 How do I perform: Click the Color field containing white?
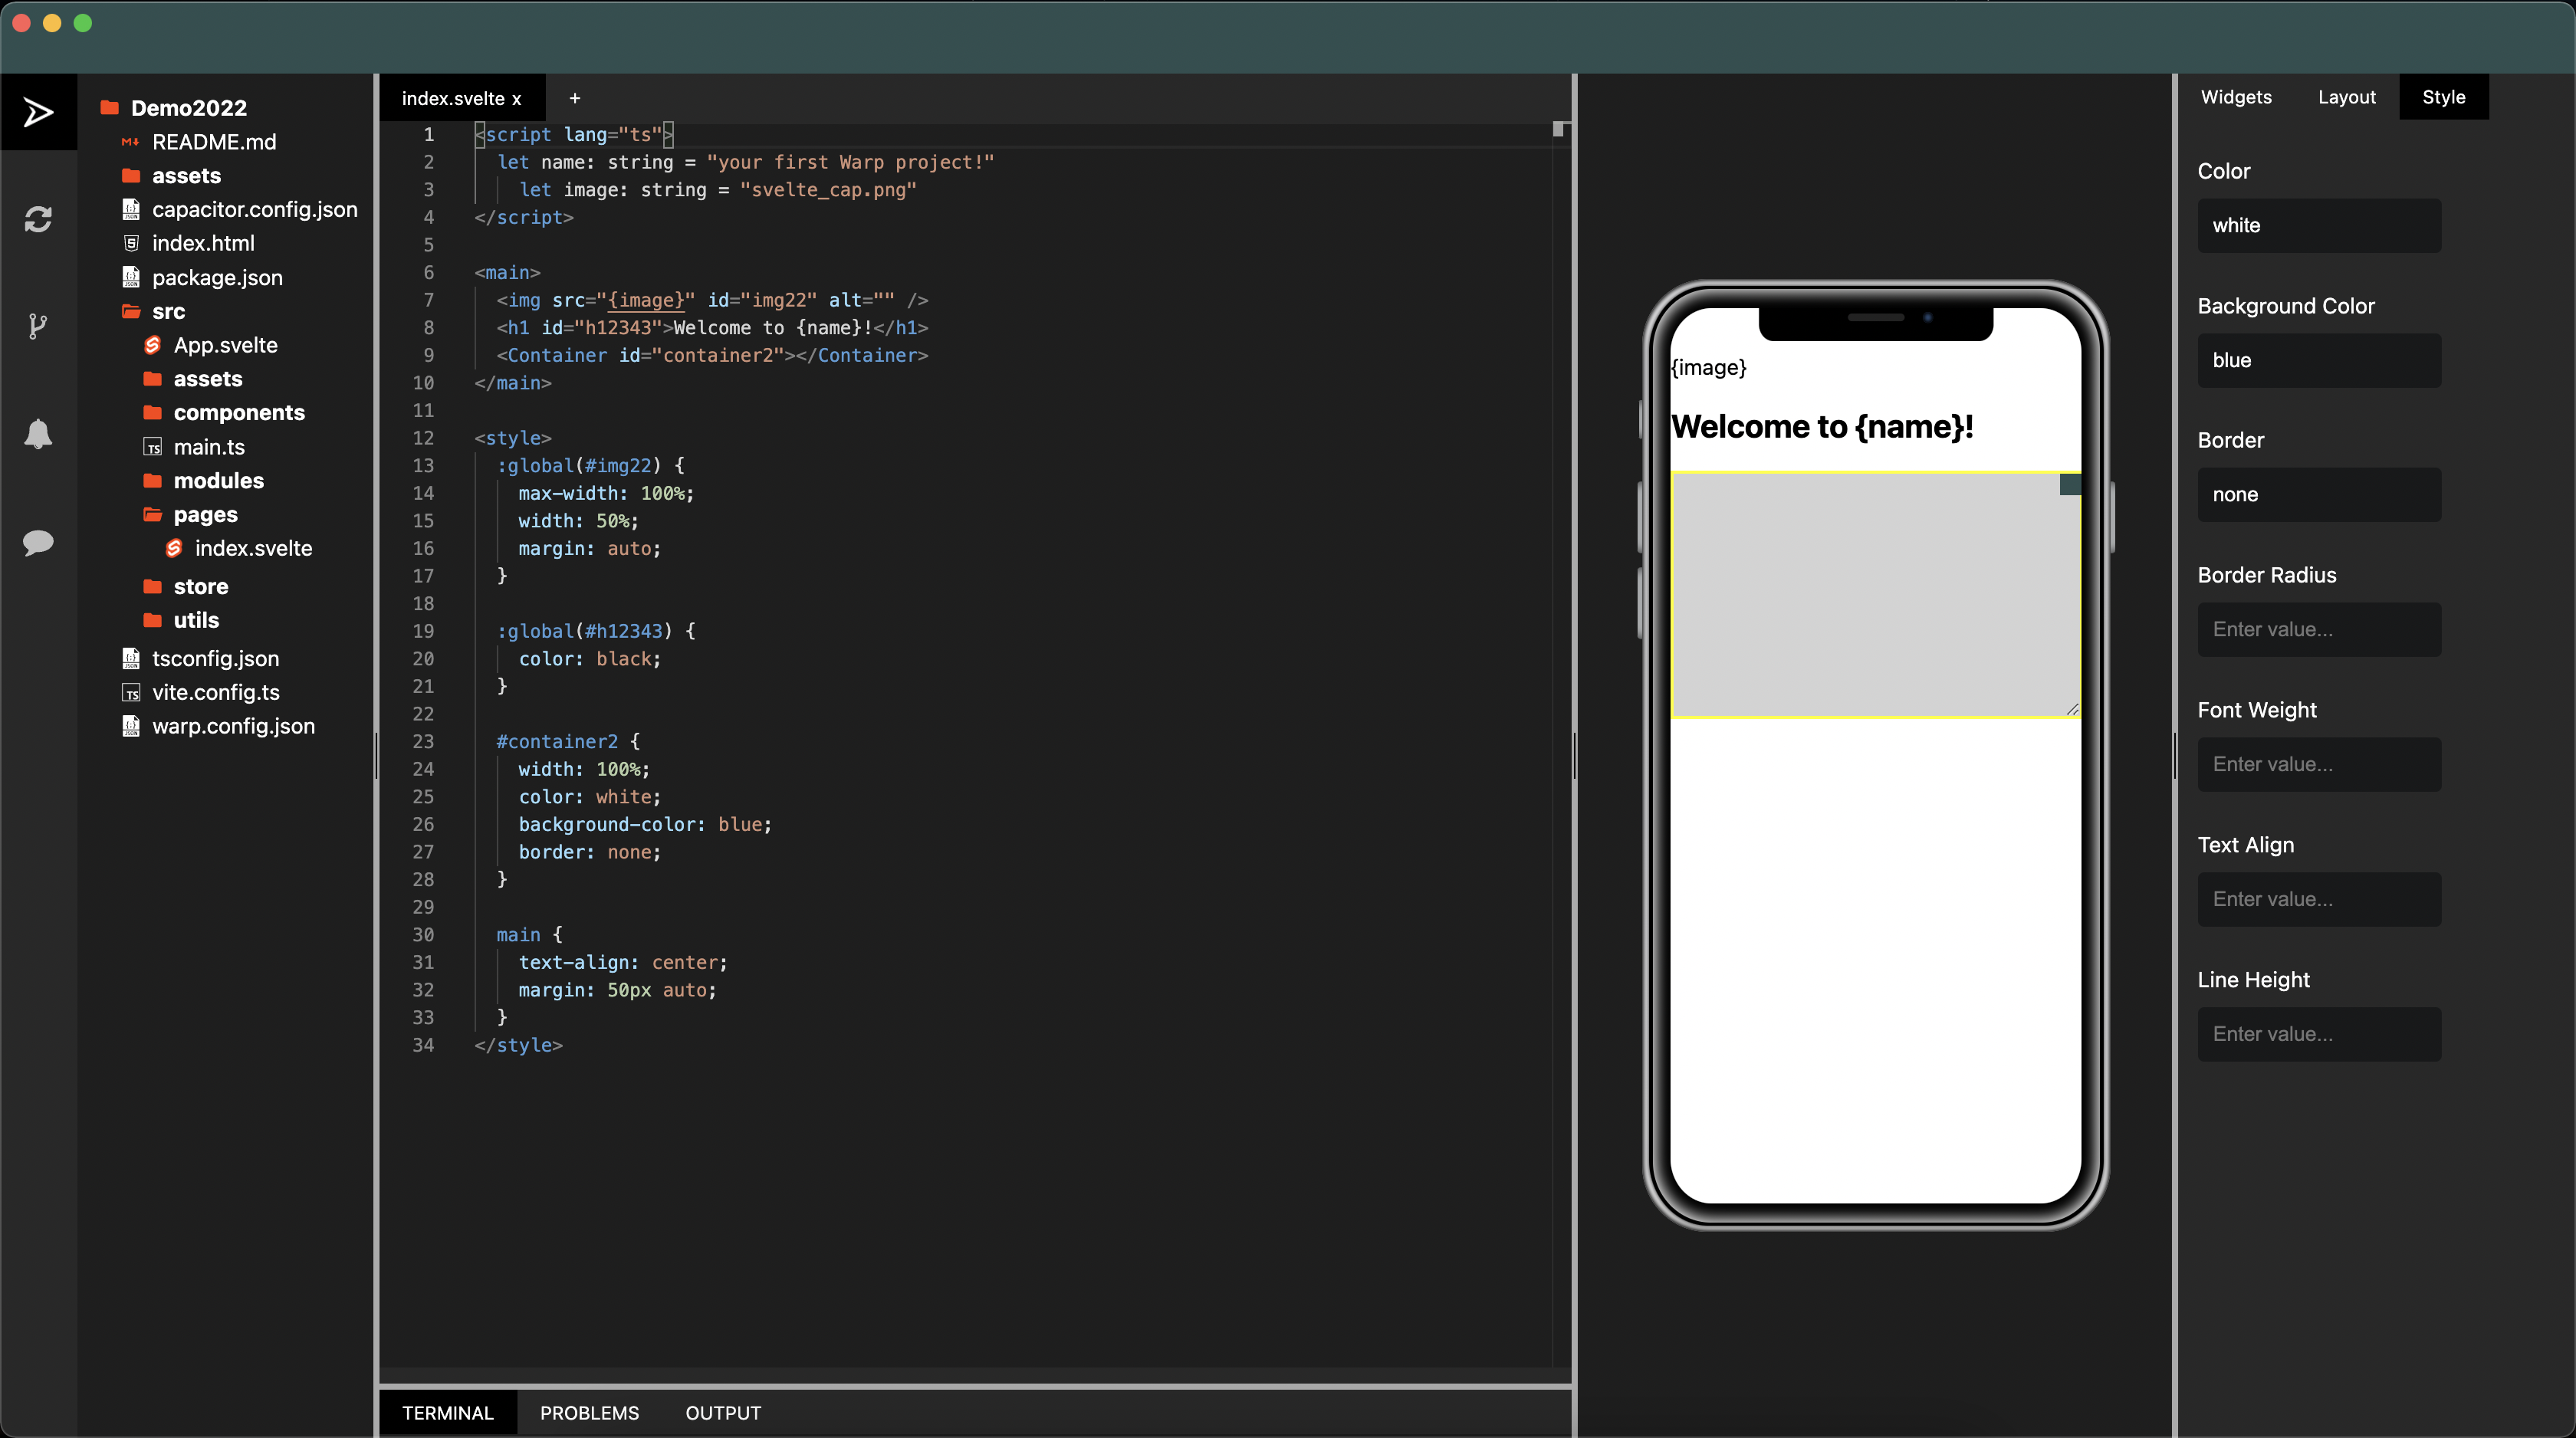point(2319,225)
